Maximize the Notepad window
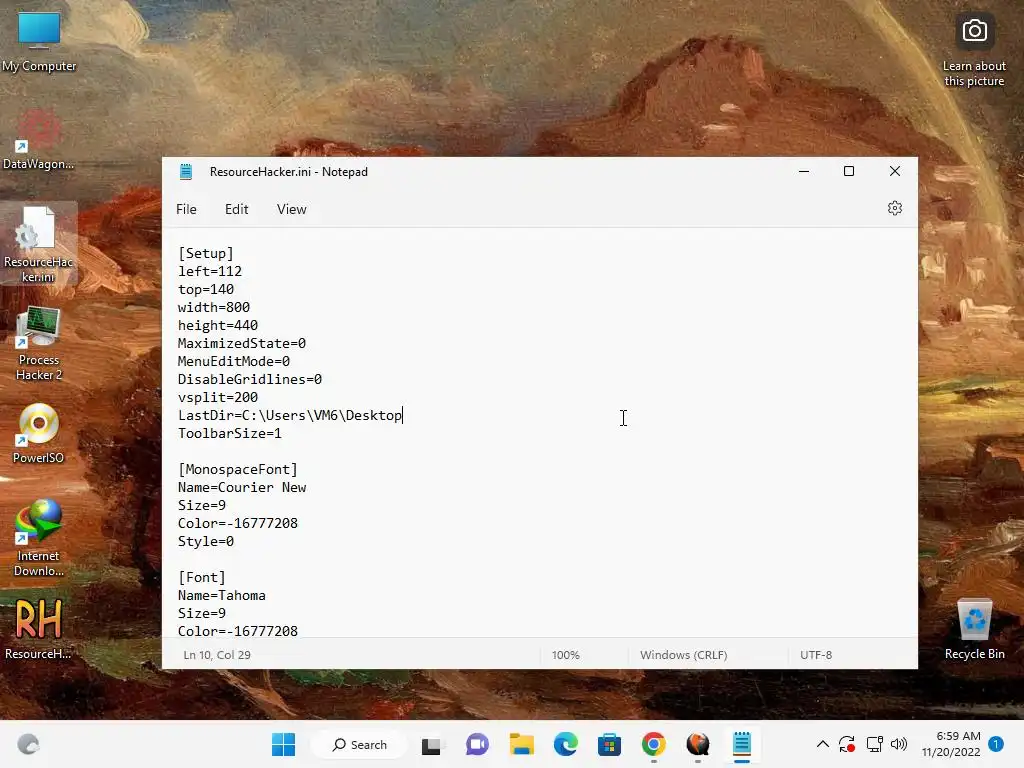This screenshot has height=768, width=1024. coord(849,171)
